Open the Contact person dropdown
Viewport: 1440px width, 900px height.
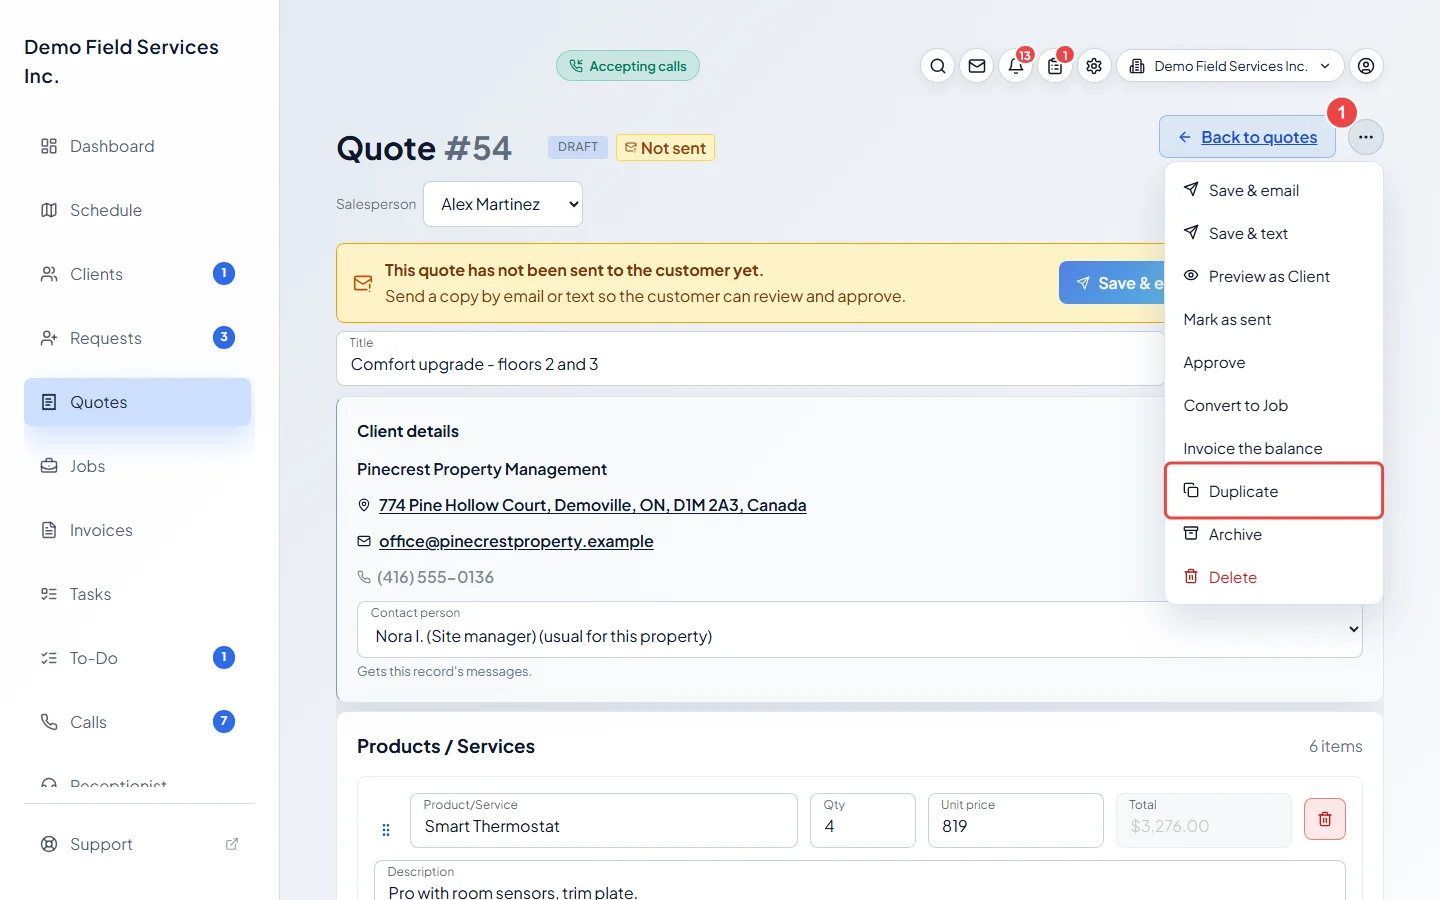pyautogui.click(x=860, y=629)
